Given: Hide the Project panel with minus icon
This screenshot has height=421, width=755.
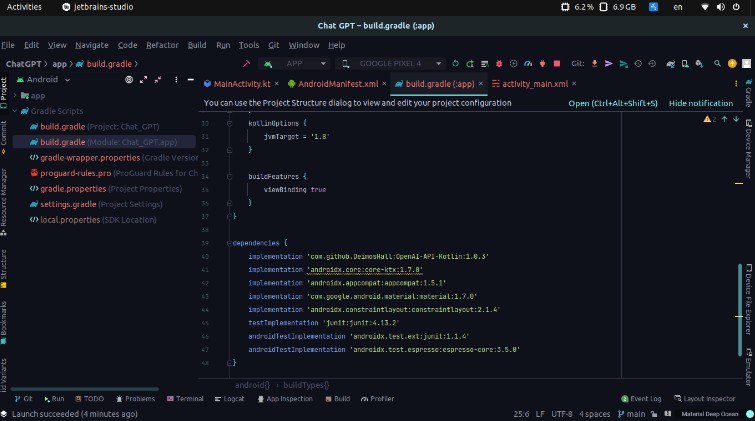Looking at the screenshot, I should point(191,79).
